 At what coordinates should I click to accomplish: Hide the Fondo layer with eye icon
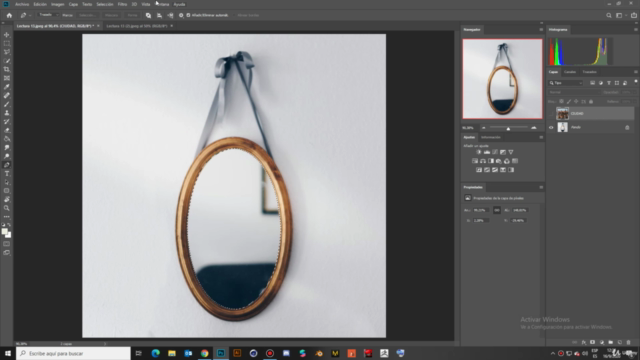(x=551, y=127)
